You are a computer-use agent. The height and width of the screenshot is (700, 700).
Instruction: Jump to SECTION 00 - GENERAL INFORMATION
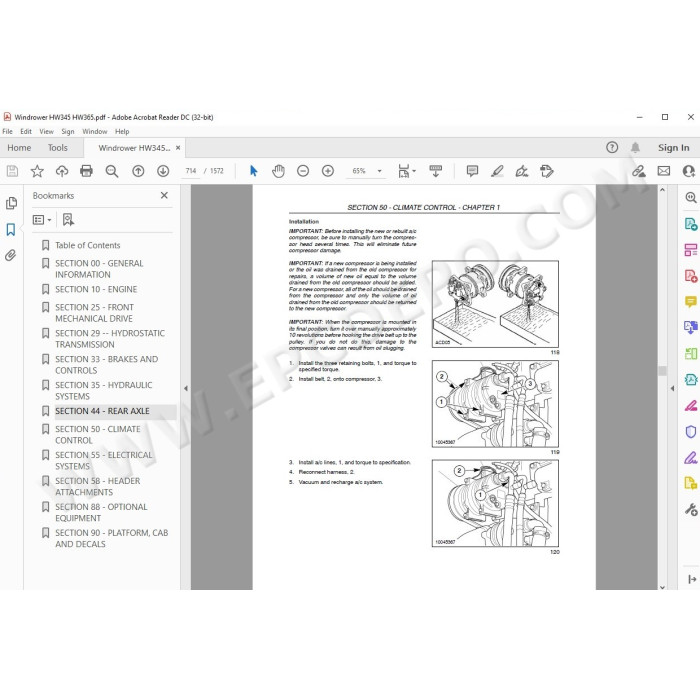[99, 269]
